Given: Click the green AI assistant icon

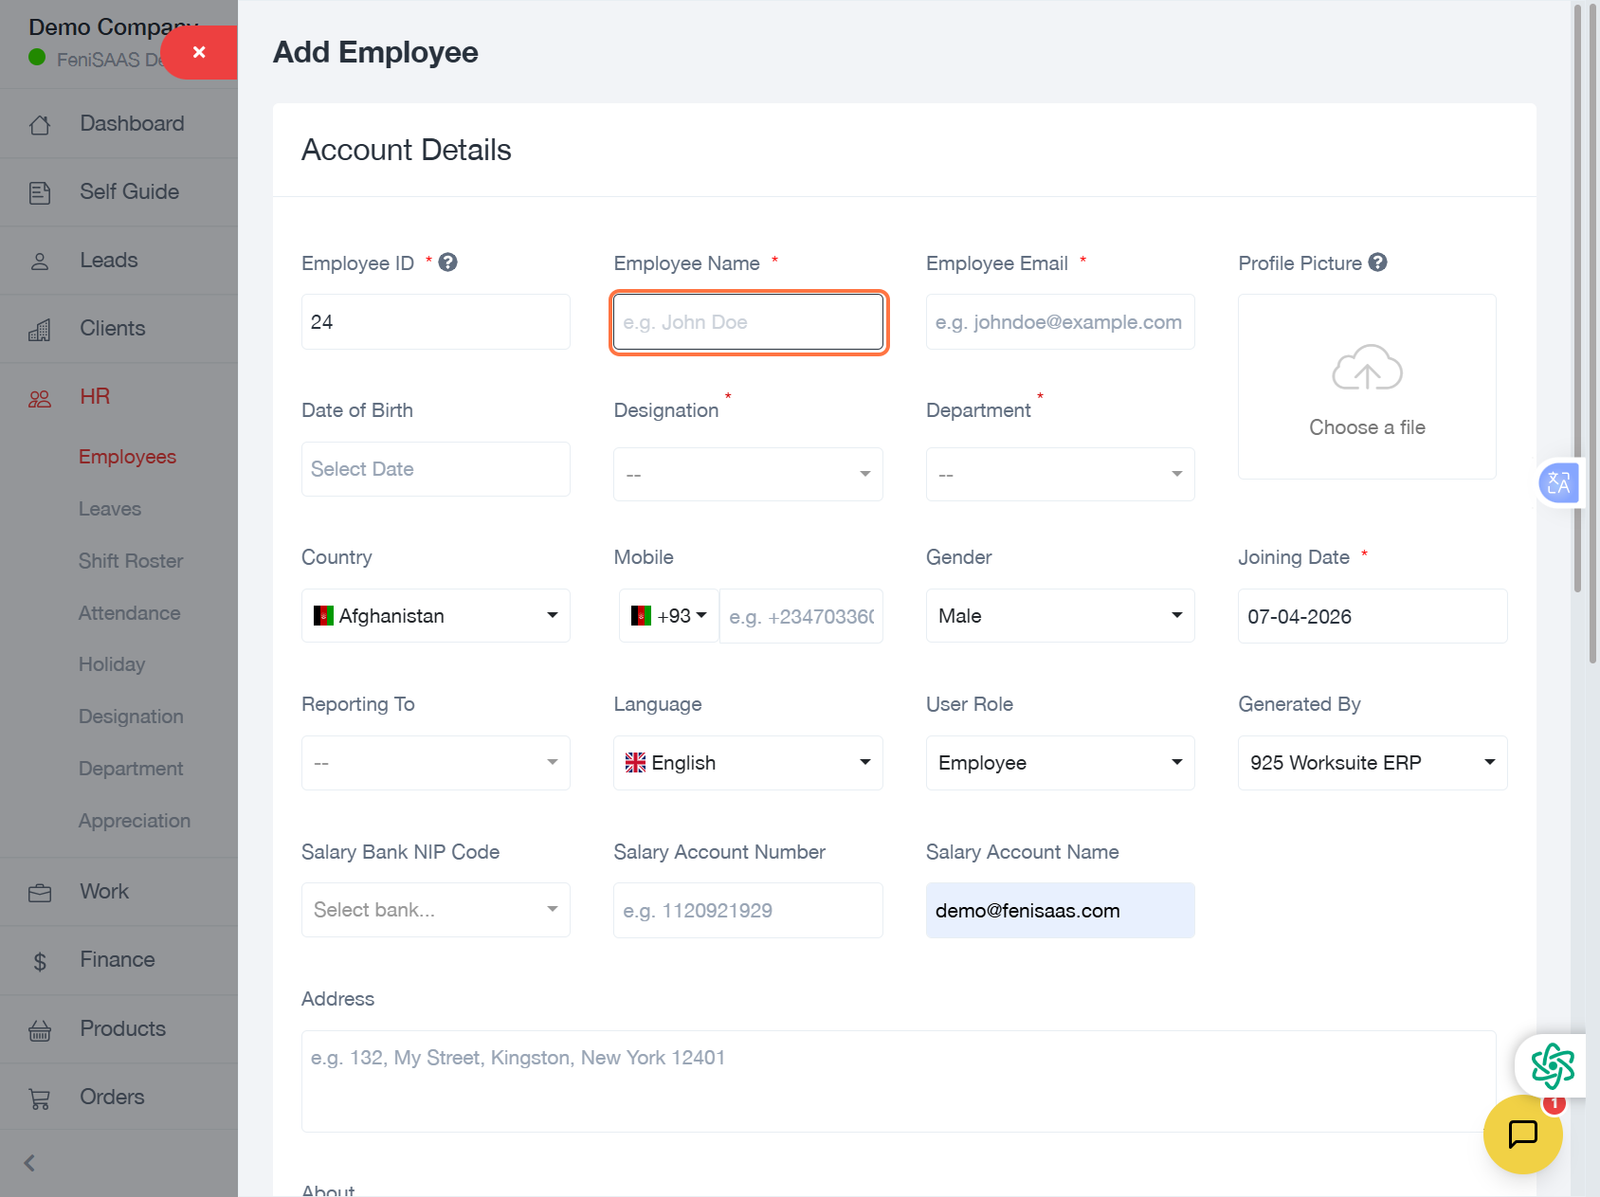Looking at the screenshot, I should [x=1551, y=1066].
